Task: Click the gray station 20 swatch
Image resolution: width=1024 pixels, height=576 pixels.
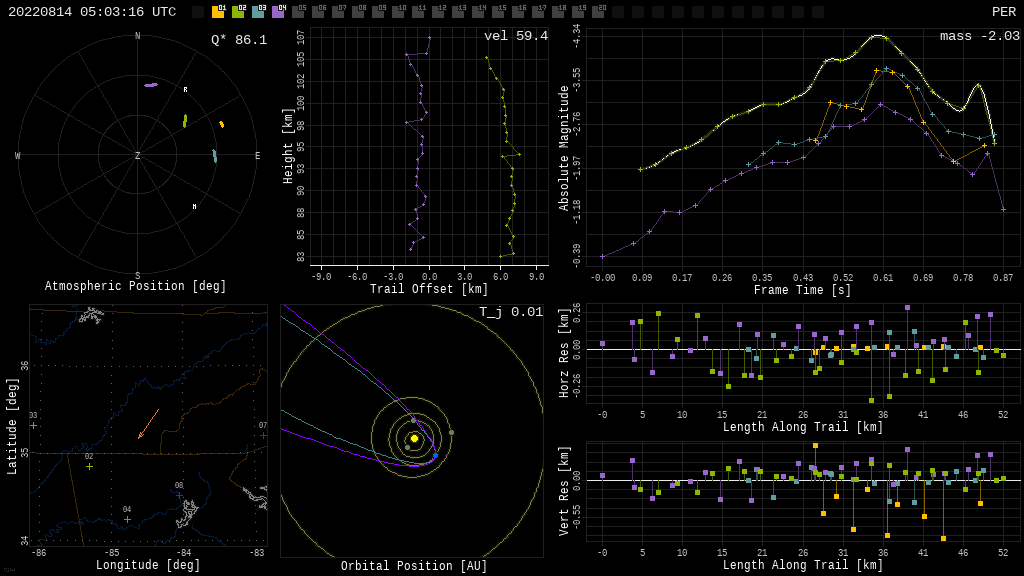Action: [598, 12]
